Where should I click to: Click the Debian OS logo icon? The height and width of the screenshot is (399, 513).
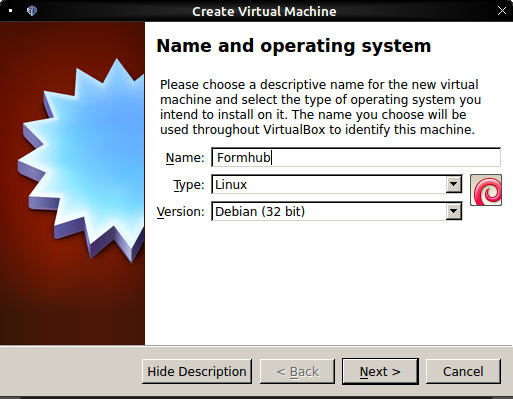coord(486,190)
